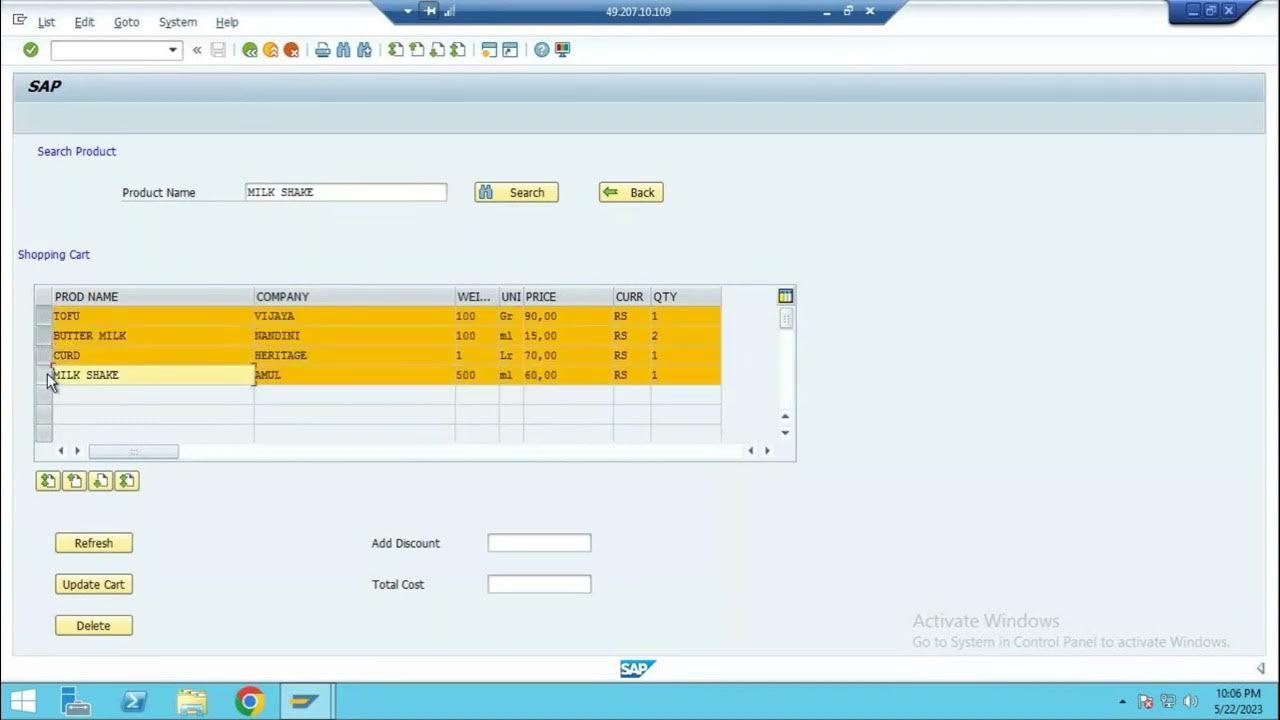Image resolution: width=1280 pixels, height=720 pixels.
Task: Select the CURD row selector
Action: pos(43,355)
